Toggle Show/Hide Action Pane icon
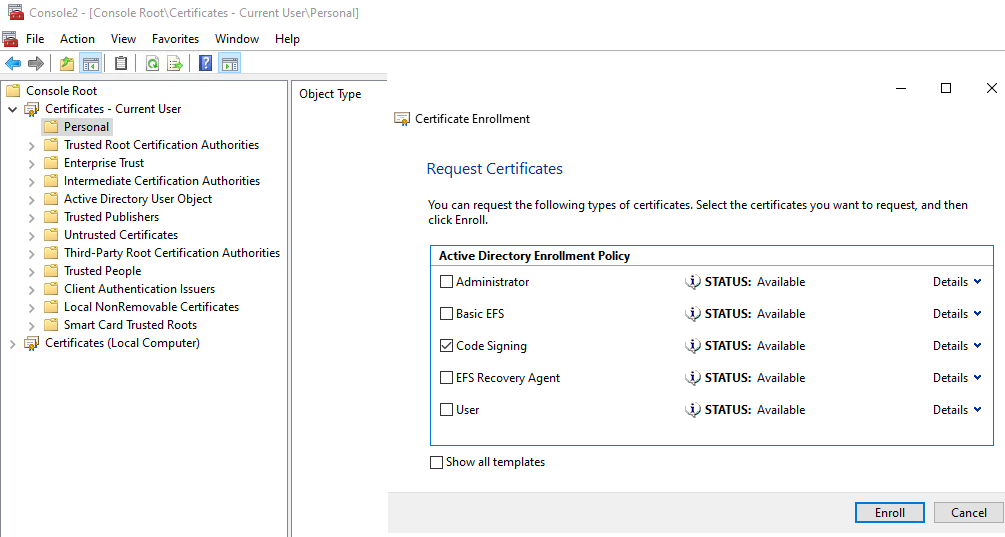 pyautogui.click(x=229, y=63)
